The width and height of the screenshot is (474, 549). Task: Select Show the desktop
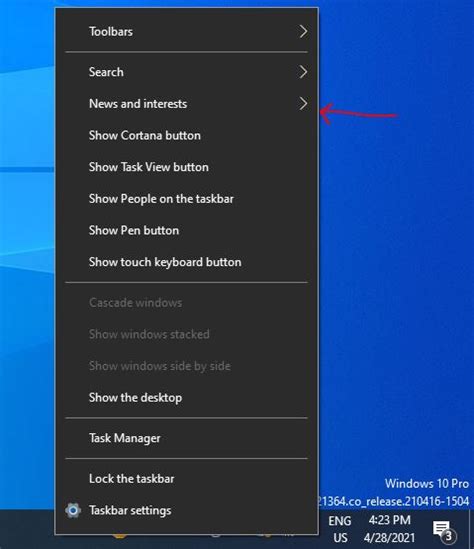point(186,398)
